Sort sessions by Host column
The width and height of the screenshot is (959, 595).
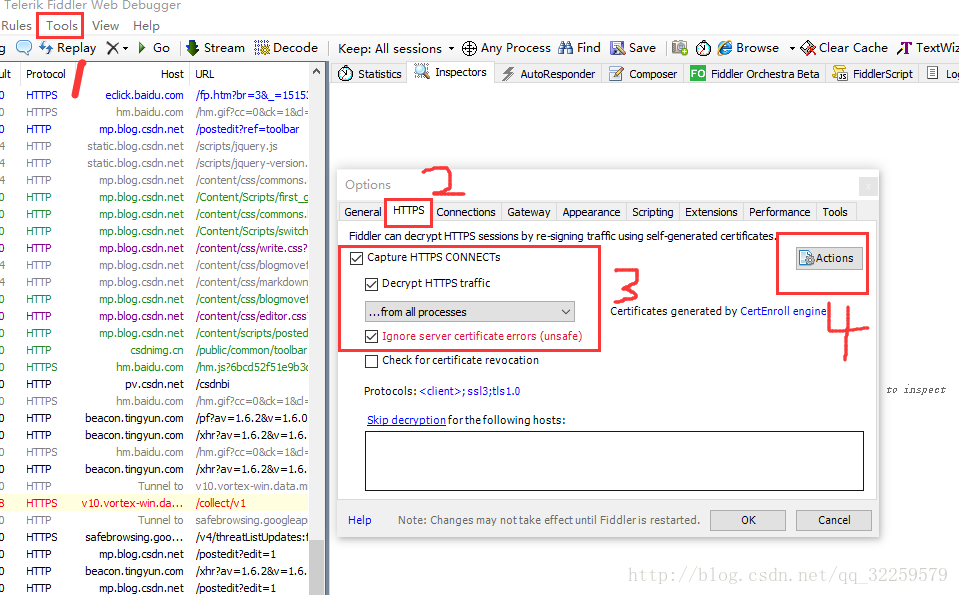coord(172,74)
